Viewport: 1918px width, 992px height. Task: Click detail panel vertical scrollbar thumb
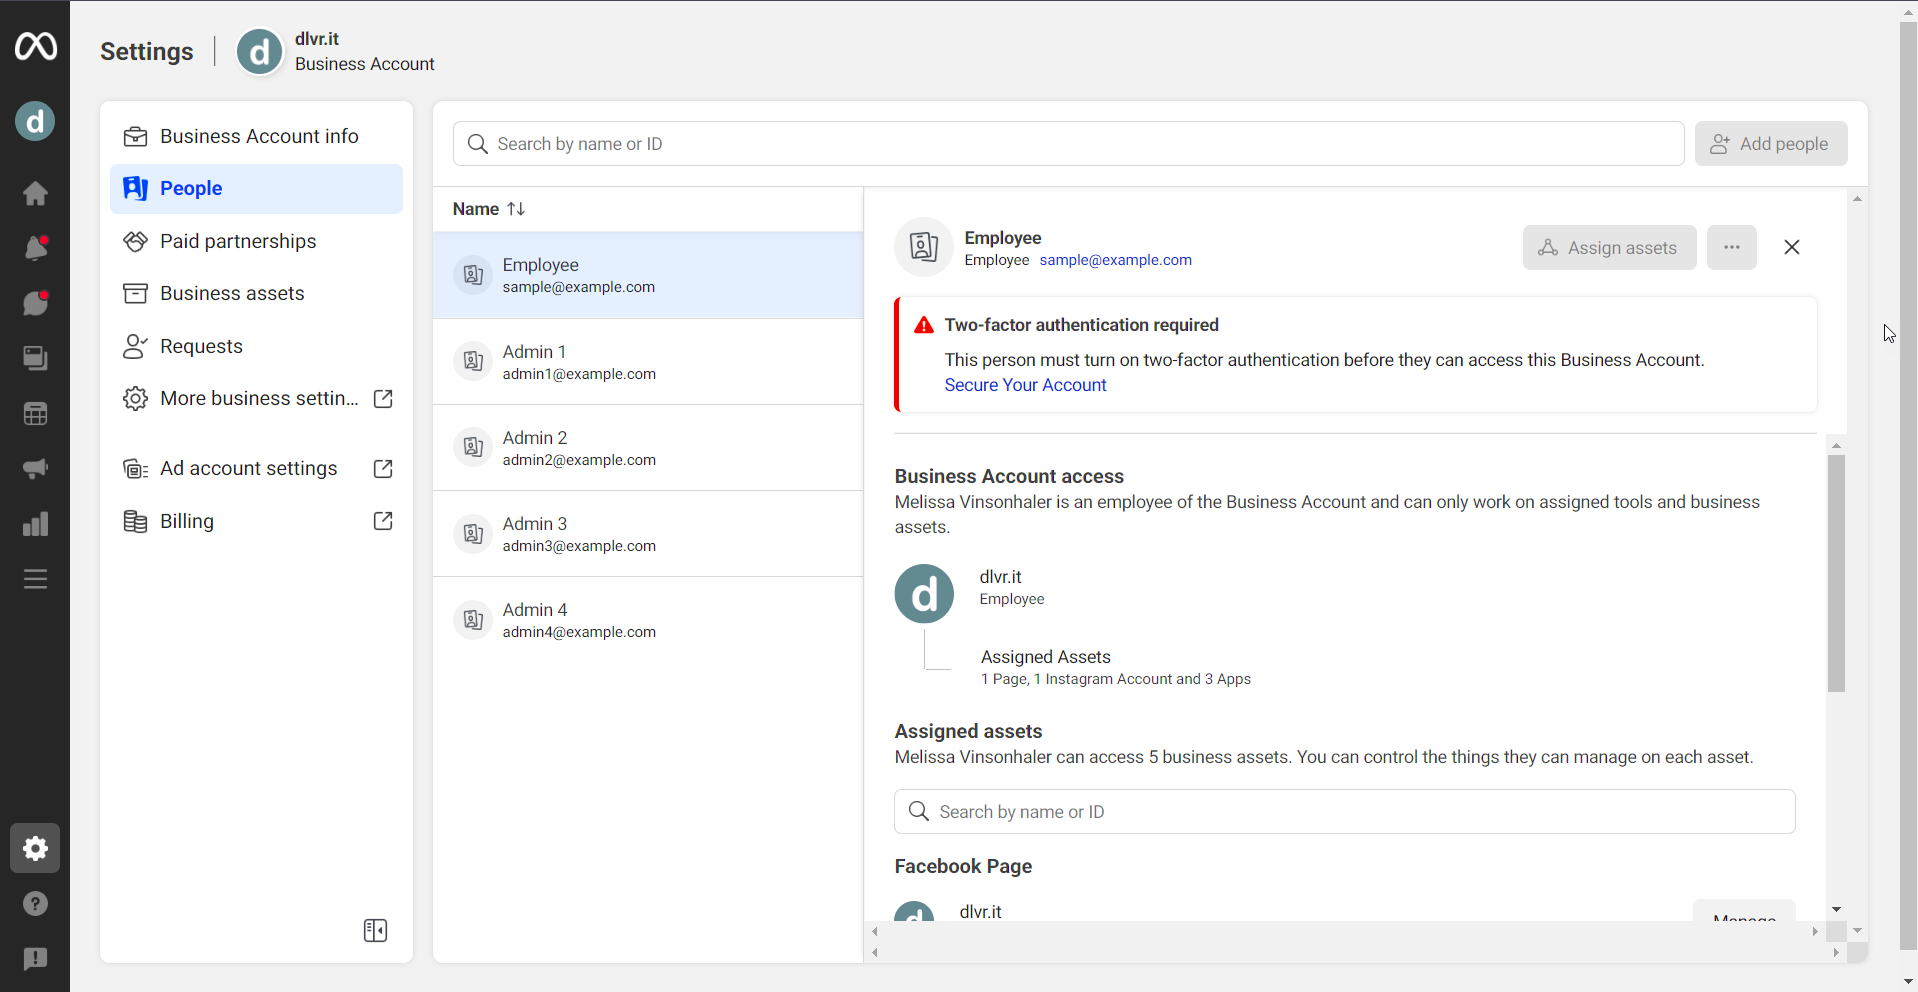[1835, 573]
